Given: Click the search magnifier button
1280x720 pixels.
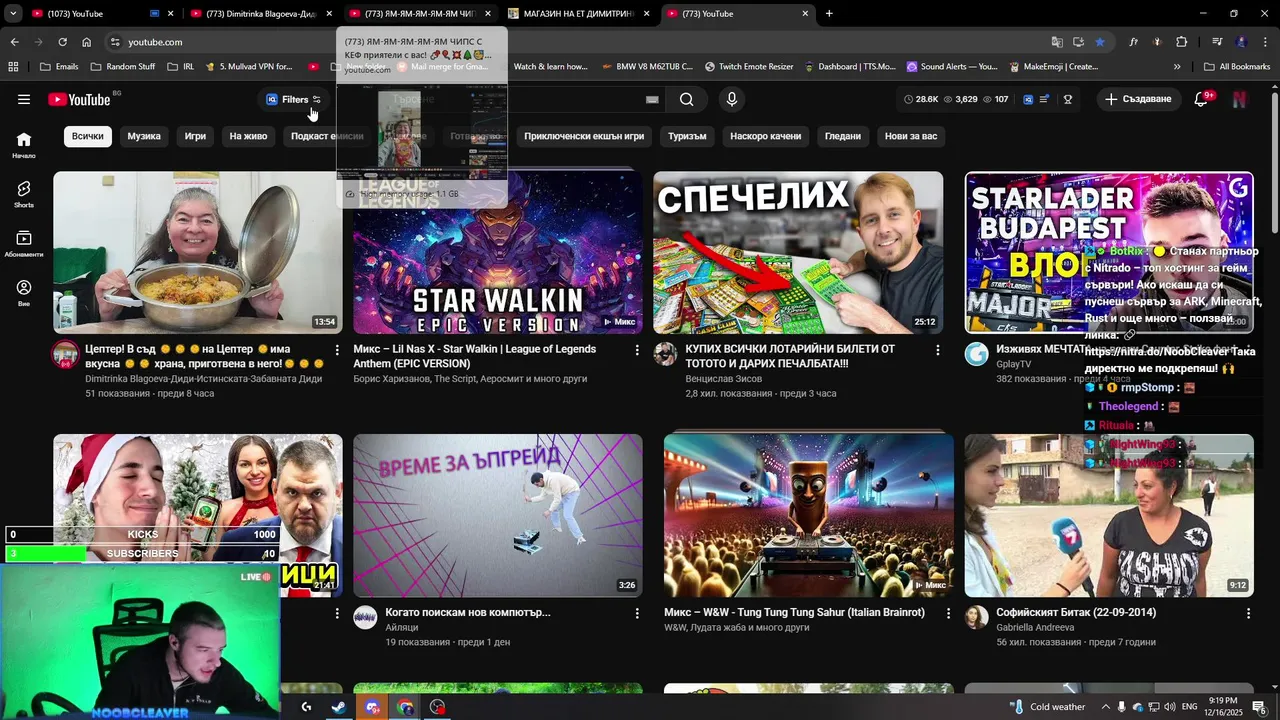Looking at the screenshot, I should (686, 99).
